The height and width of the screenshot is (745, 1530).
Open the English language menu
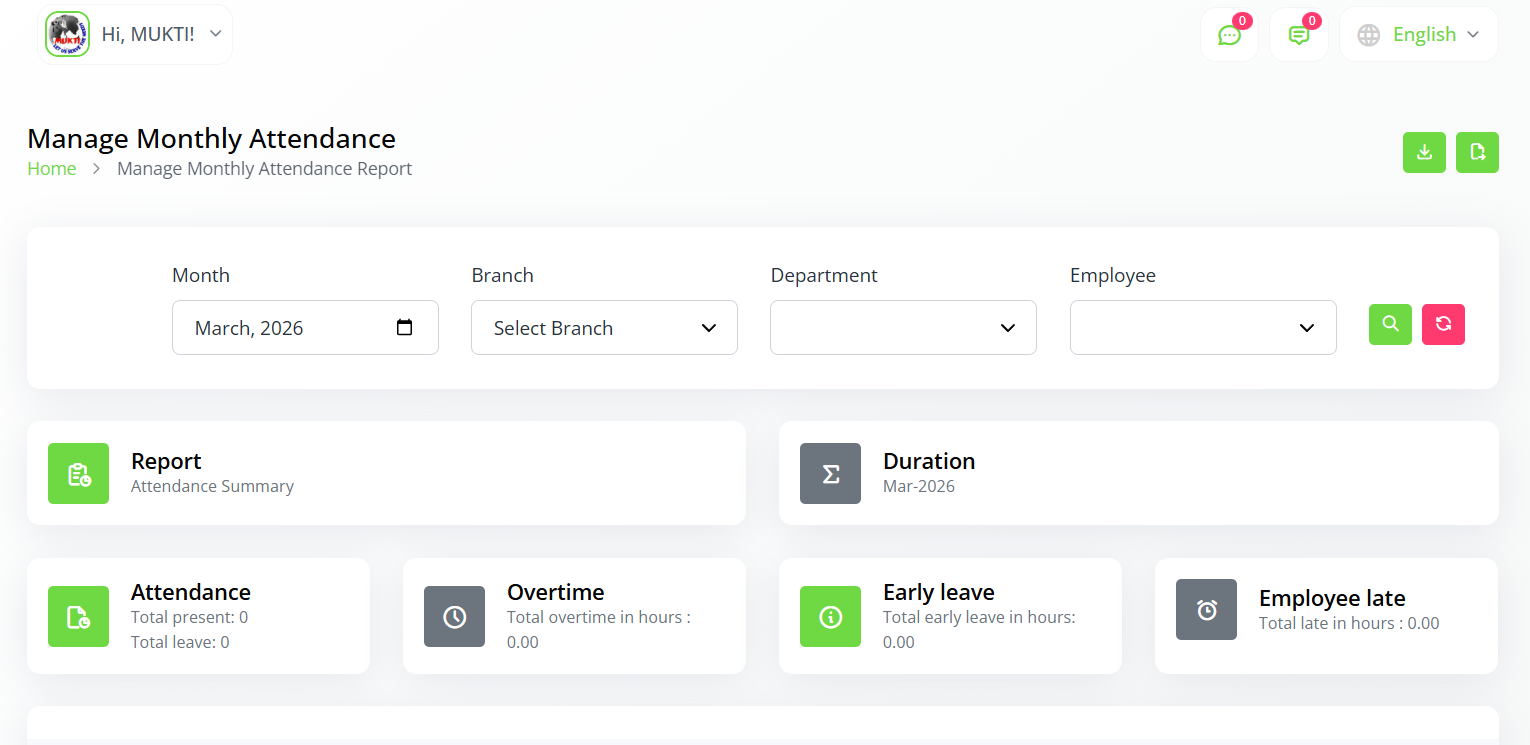1419,35
